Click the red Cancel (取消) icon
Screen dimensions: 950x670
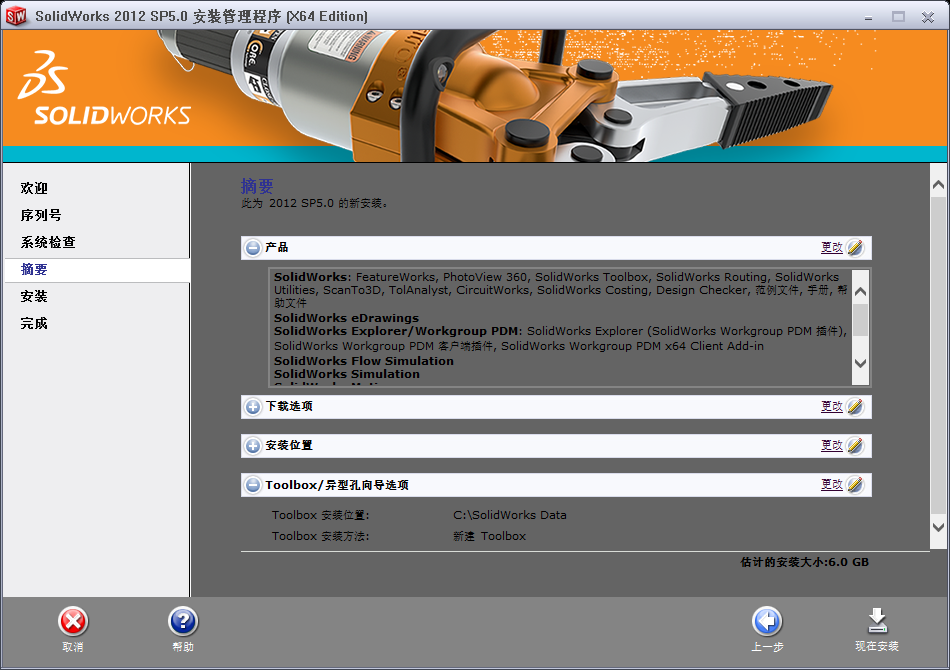[x=73, y=622]
